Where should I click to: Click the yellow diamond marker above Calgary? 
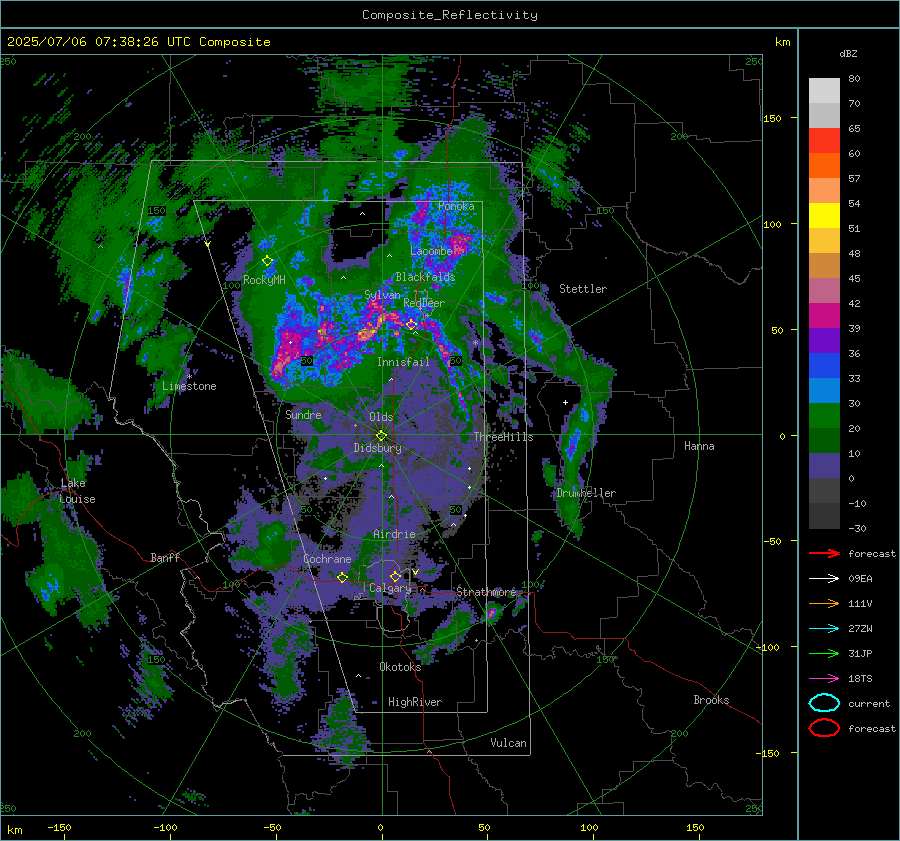tap(395, 576)
